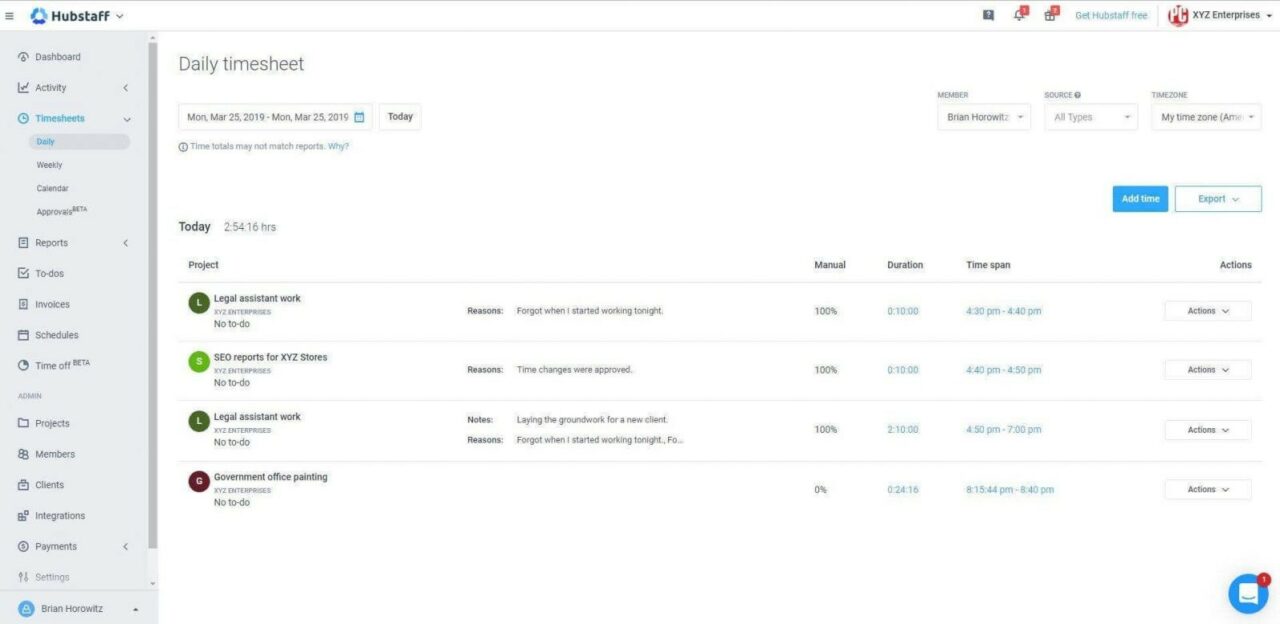
Task: Collapse the Timesheets sidebar section
Action: click(126, 118)
